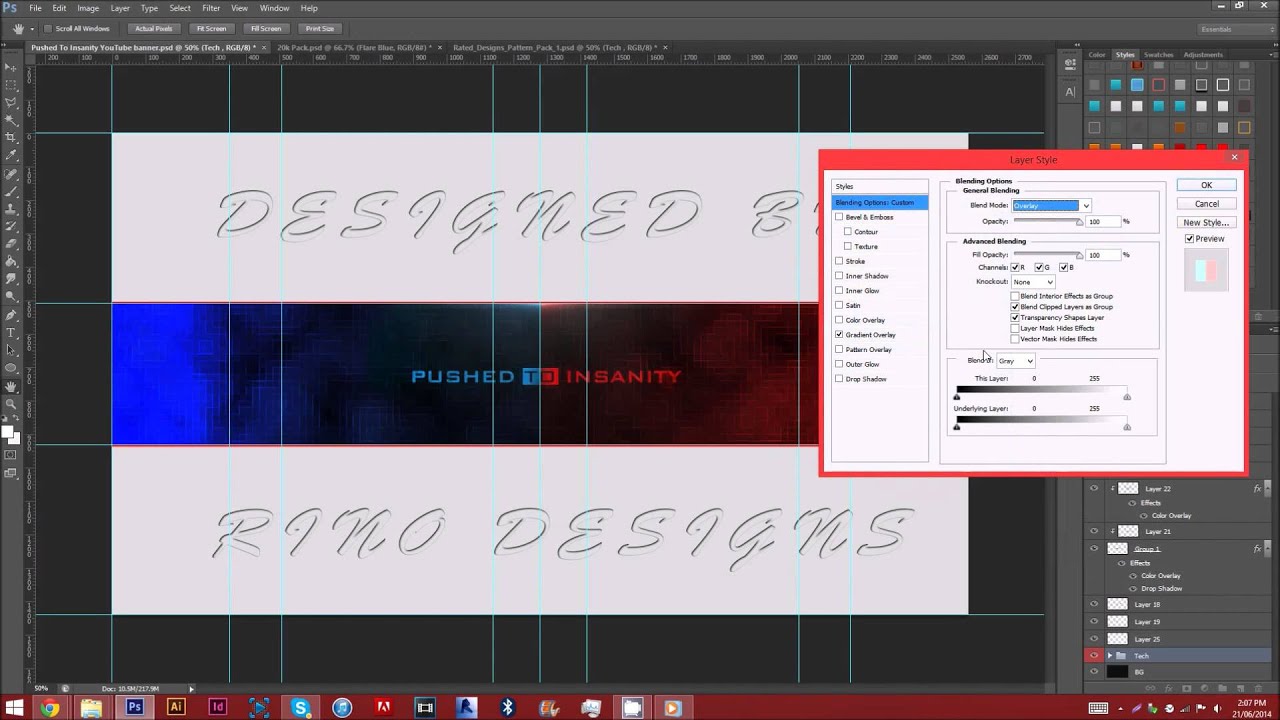Enable the Bevel & Emboss style checkbox
The image size is (1280, 720).
[x=839, y=217]
